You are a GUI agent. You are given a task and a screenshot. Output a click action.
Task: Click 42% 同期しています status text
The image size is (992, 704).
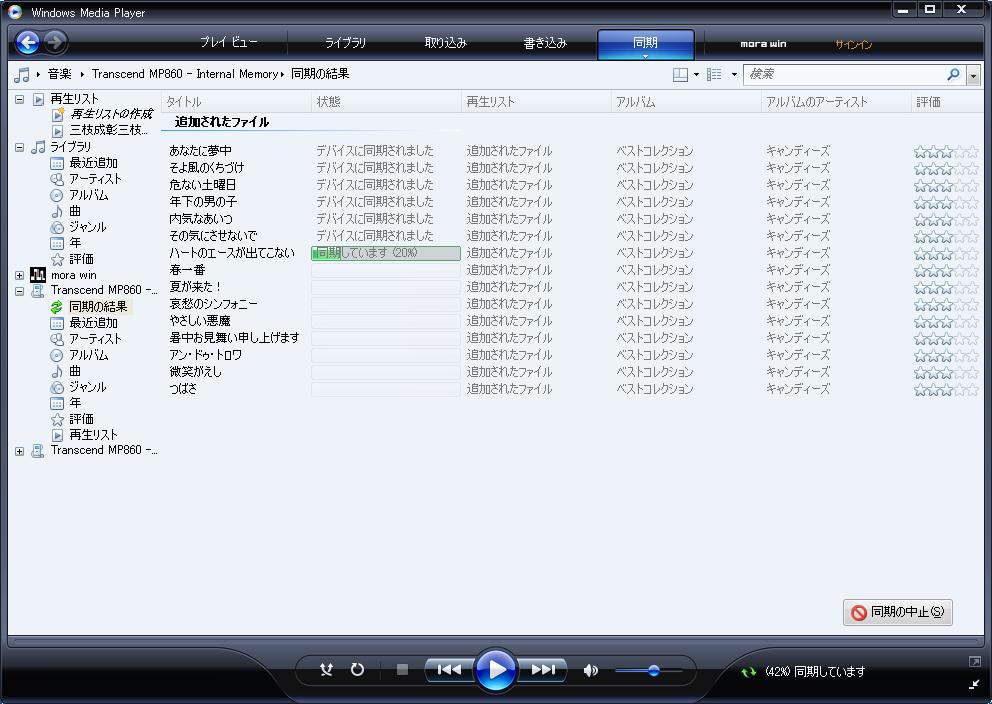[815, 672]
